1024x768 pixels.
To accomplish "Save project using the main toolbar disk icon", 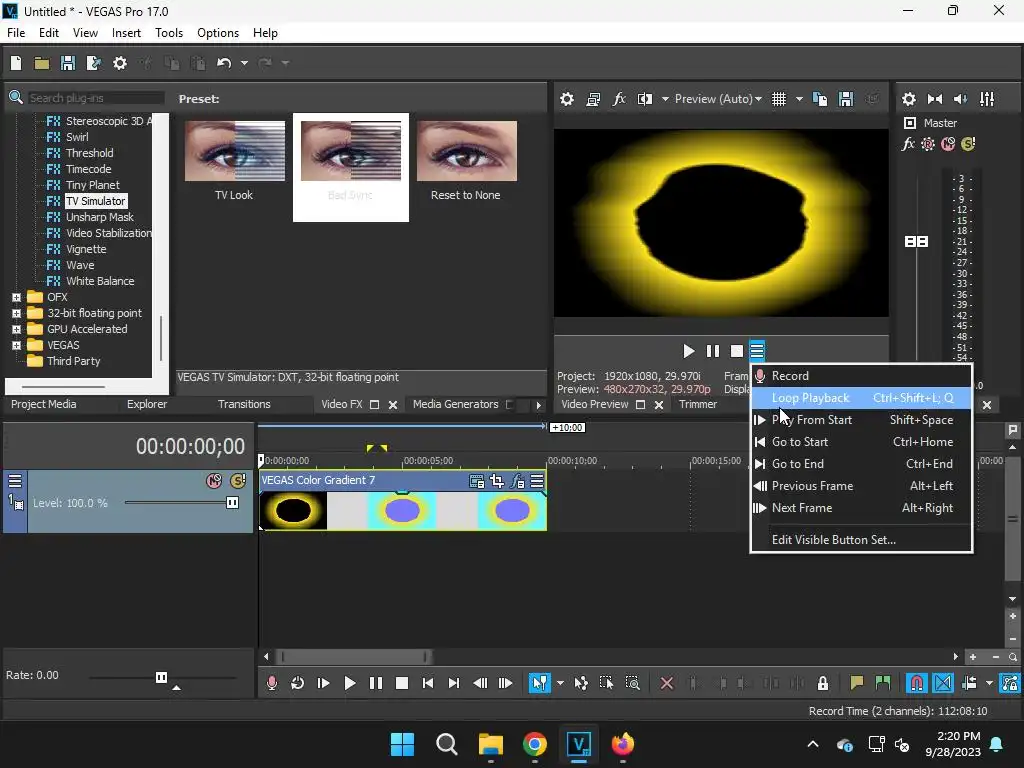I will tap(67, 63).
